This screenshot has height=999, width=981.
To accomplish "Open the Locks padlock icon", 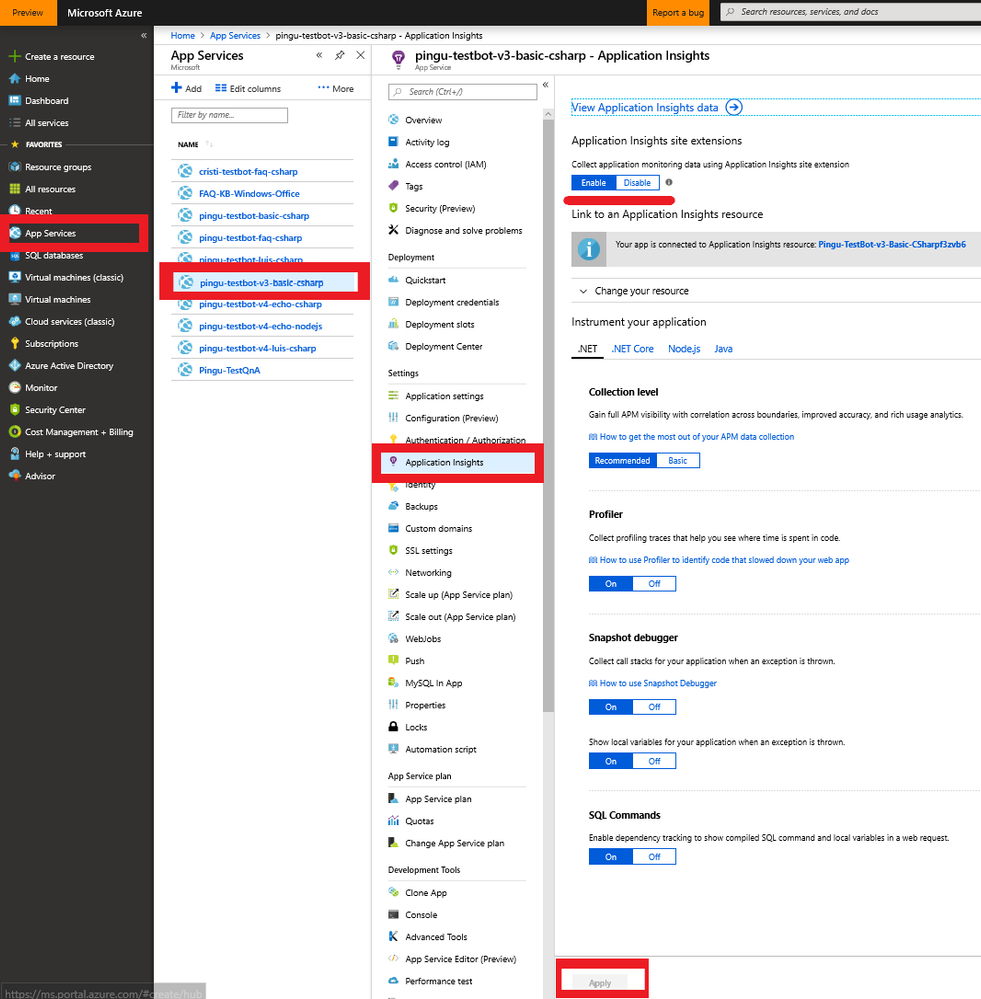I will (393, 727).
